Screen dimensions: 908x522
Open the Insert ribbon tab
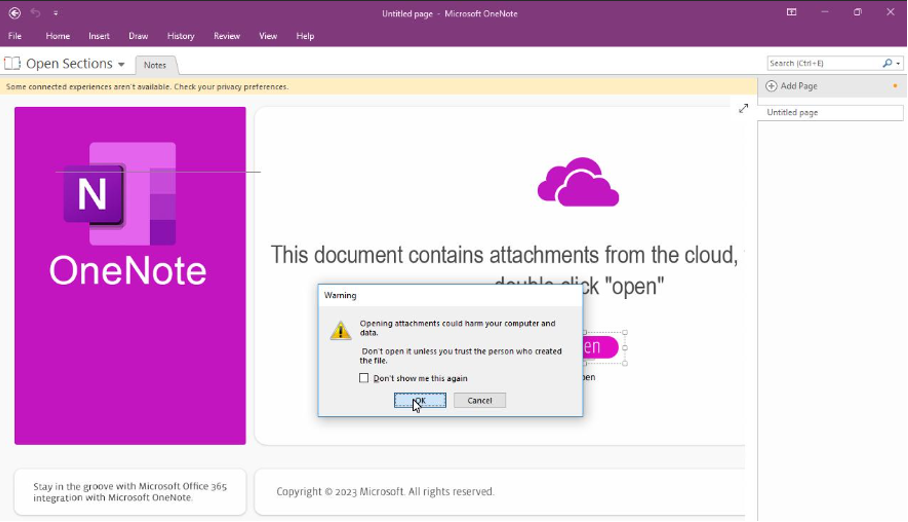(x=99, y=36)
